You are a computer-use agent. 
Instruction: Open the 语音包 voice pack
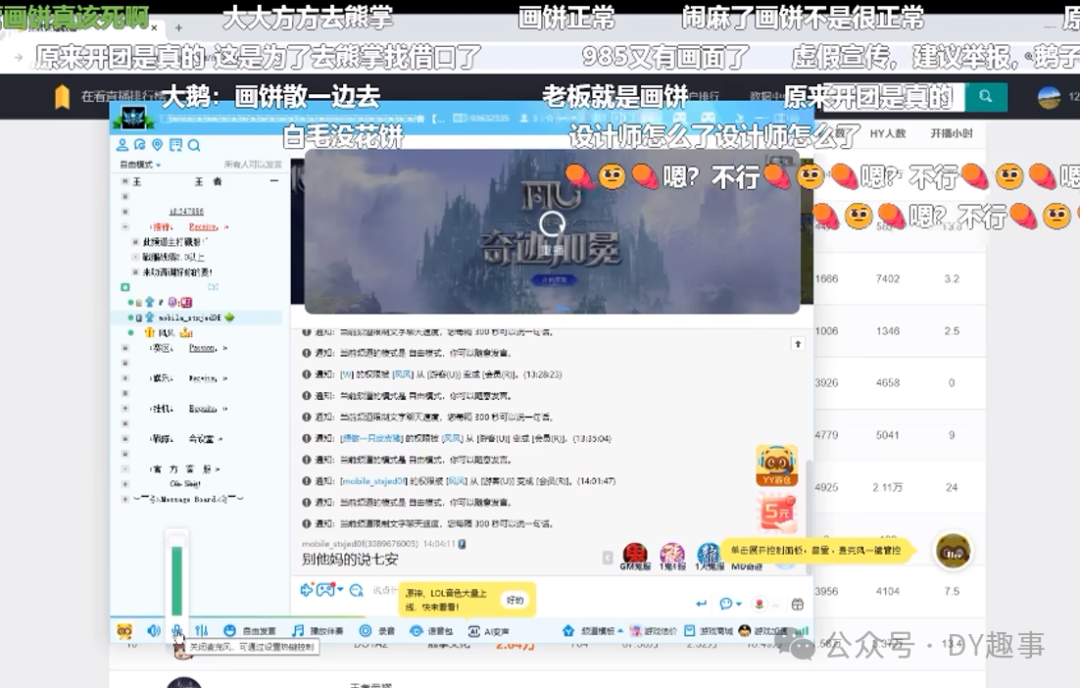tap(430, 631)
